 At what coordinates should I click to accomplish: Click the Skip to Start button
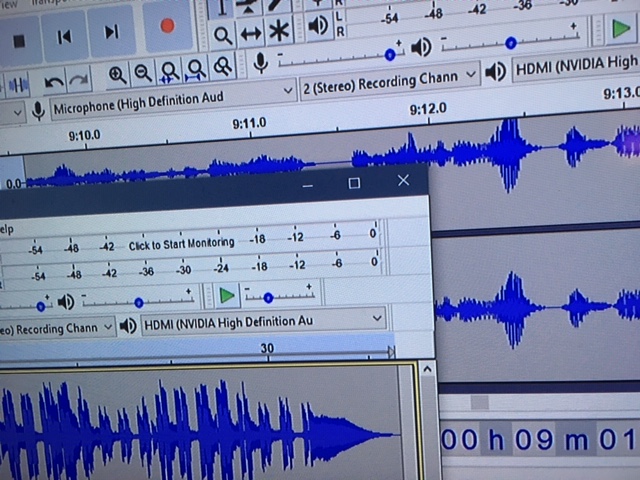(x=64, y=37)
